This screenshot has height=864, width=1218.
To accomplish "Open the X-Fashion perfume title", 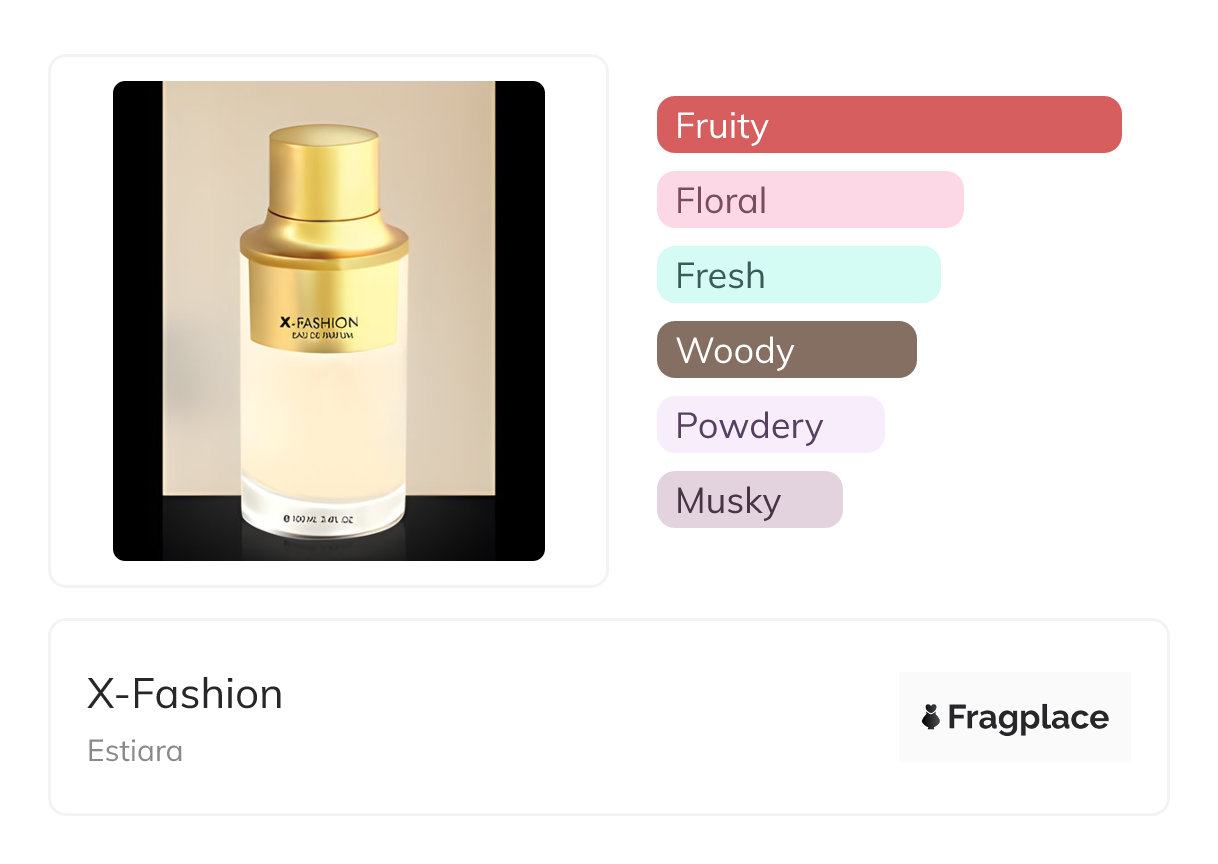I will coord(185,694).
